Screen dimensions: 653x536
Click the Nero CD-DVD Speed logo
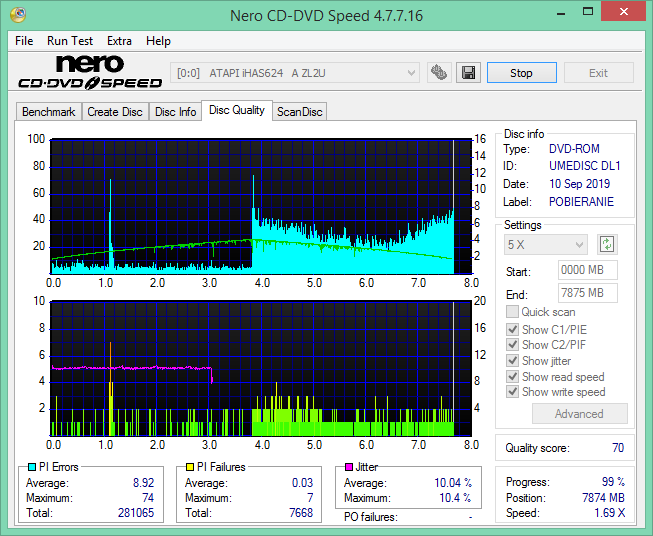click(x=90, y=72)
